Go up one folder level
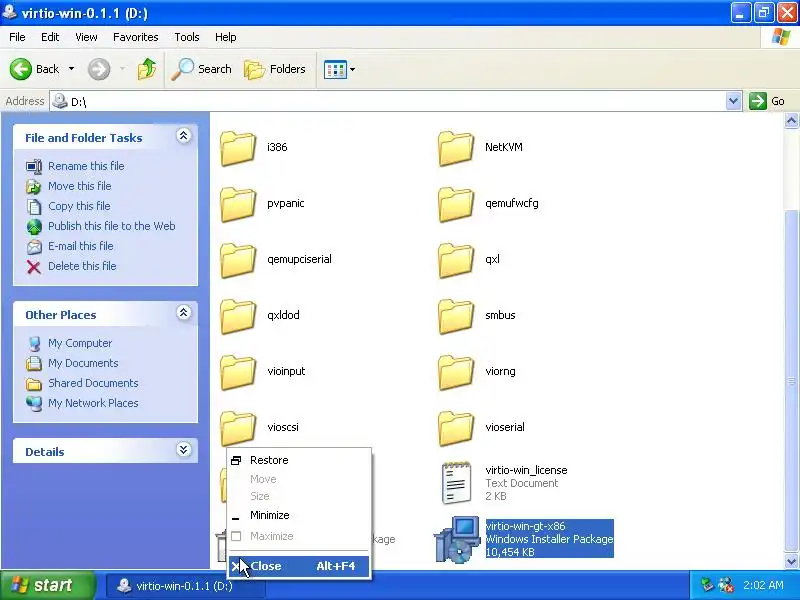 [147, 69]
